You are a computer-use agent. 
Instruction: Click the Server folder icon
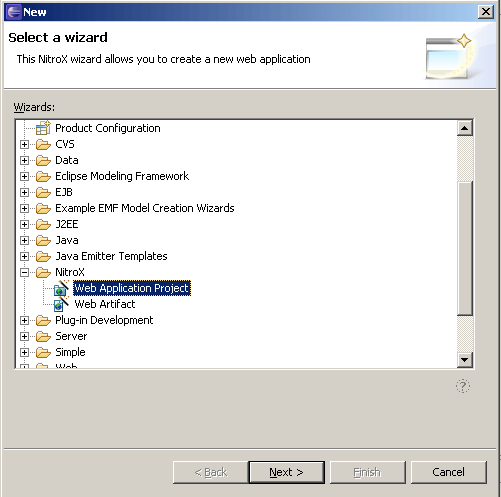click(43, 336)
